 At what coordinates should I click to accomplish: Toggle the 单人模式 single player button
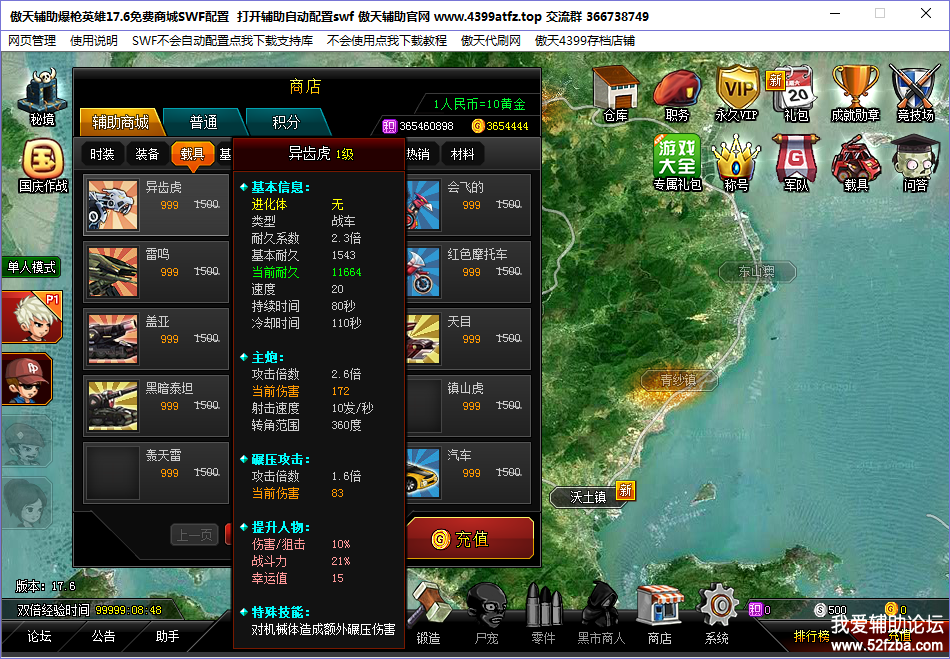coord(32,267)
